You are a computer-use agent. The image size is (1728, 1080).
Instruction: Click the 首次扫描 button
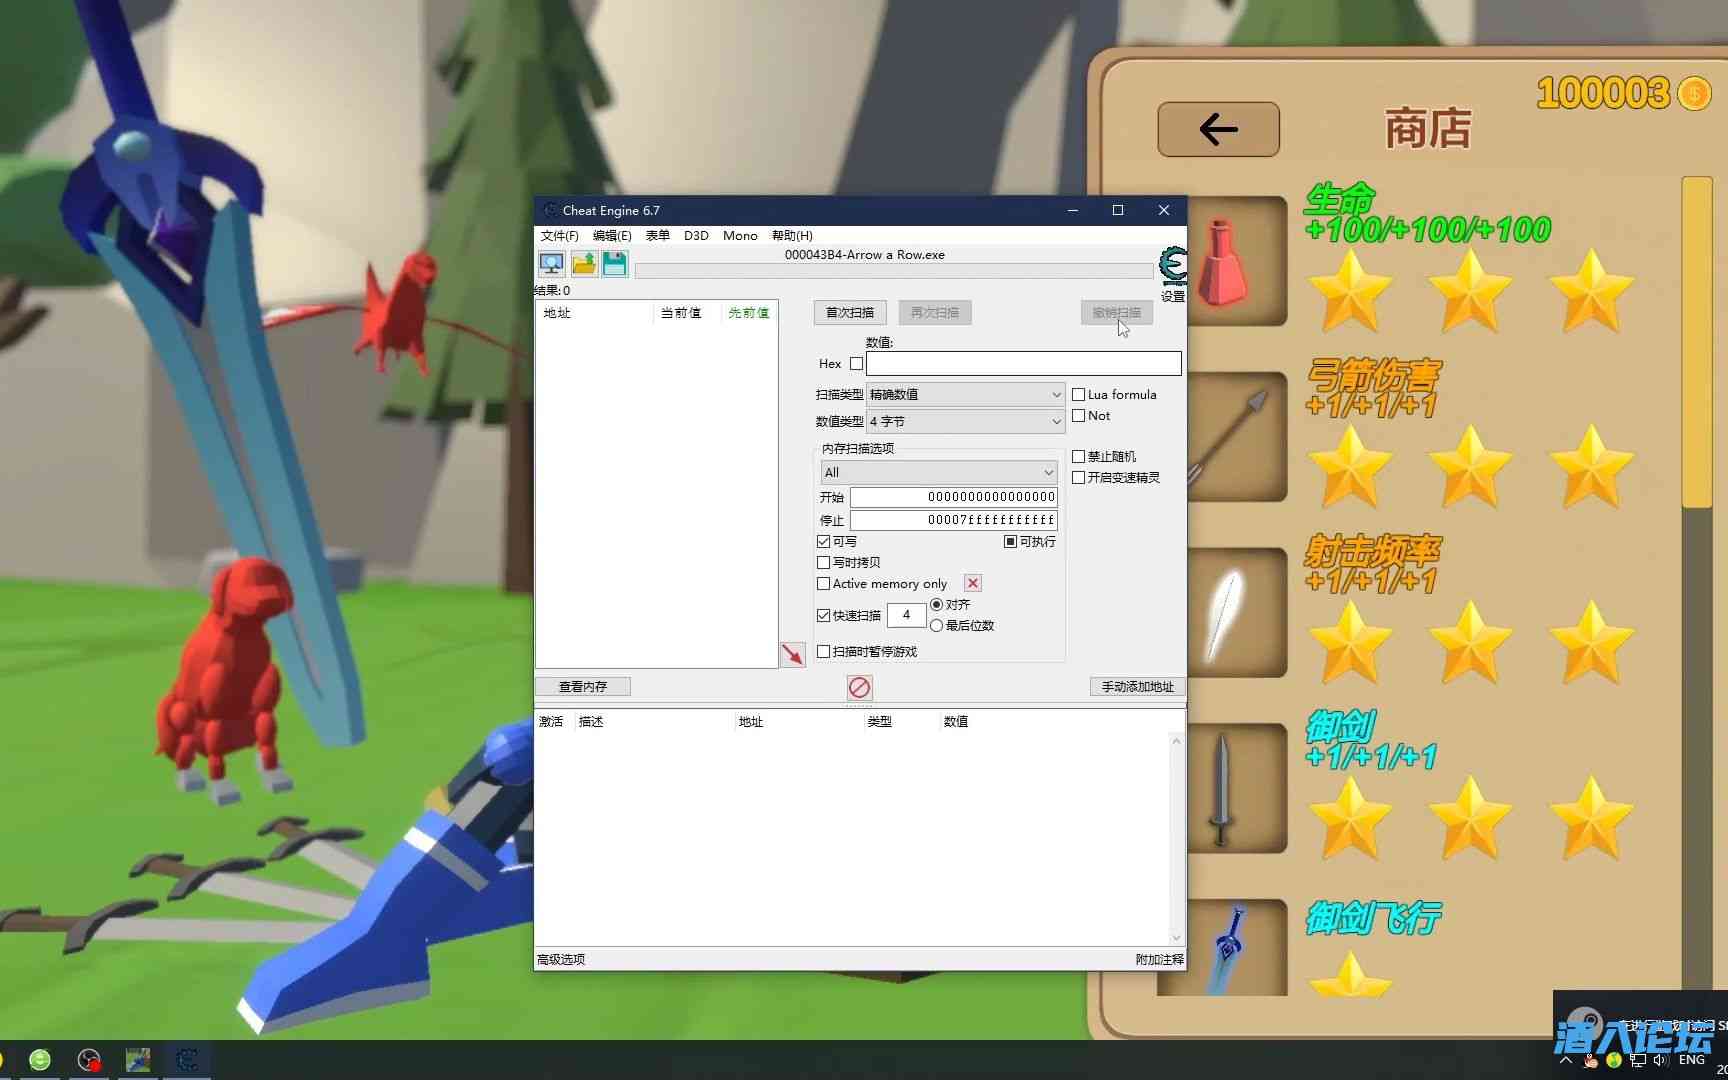pos(849,313)
